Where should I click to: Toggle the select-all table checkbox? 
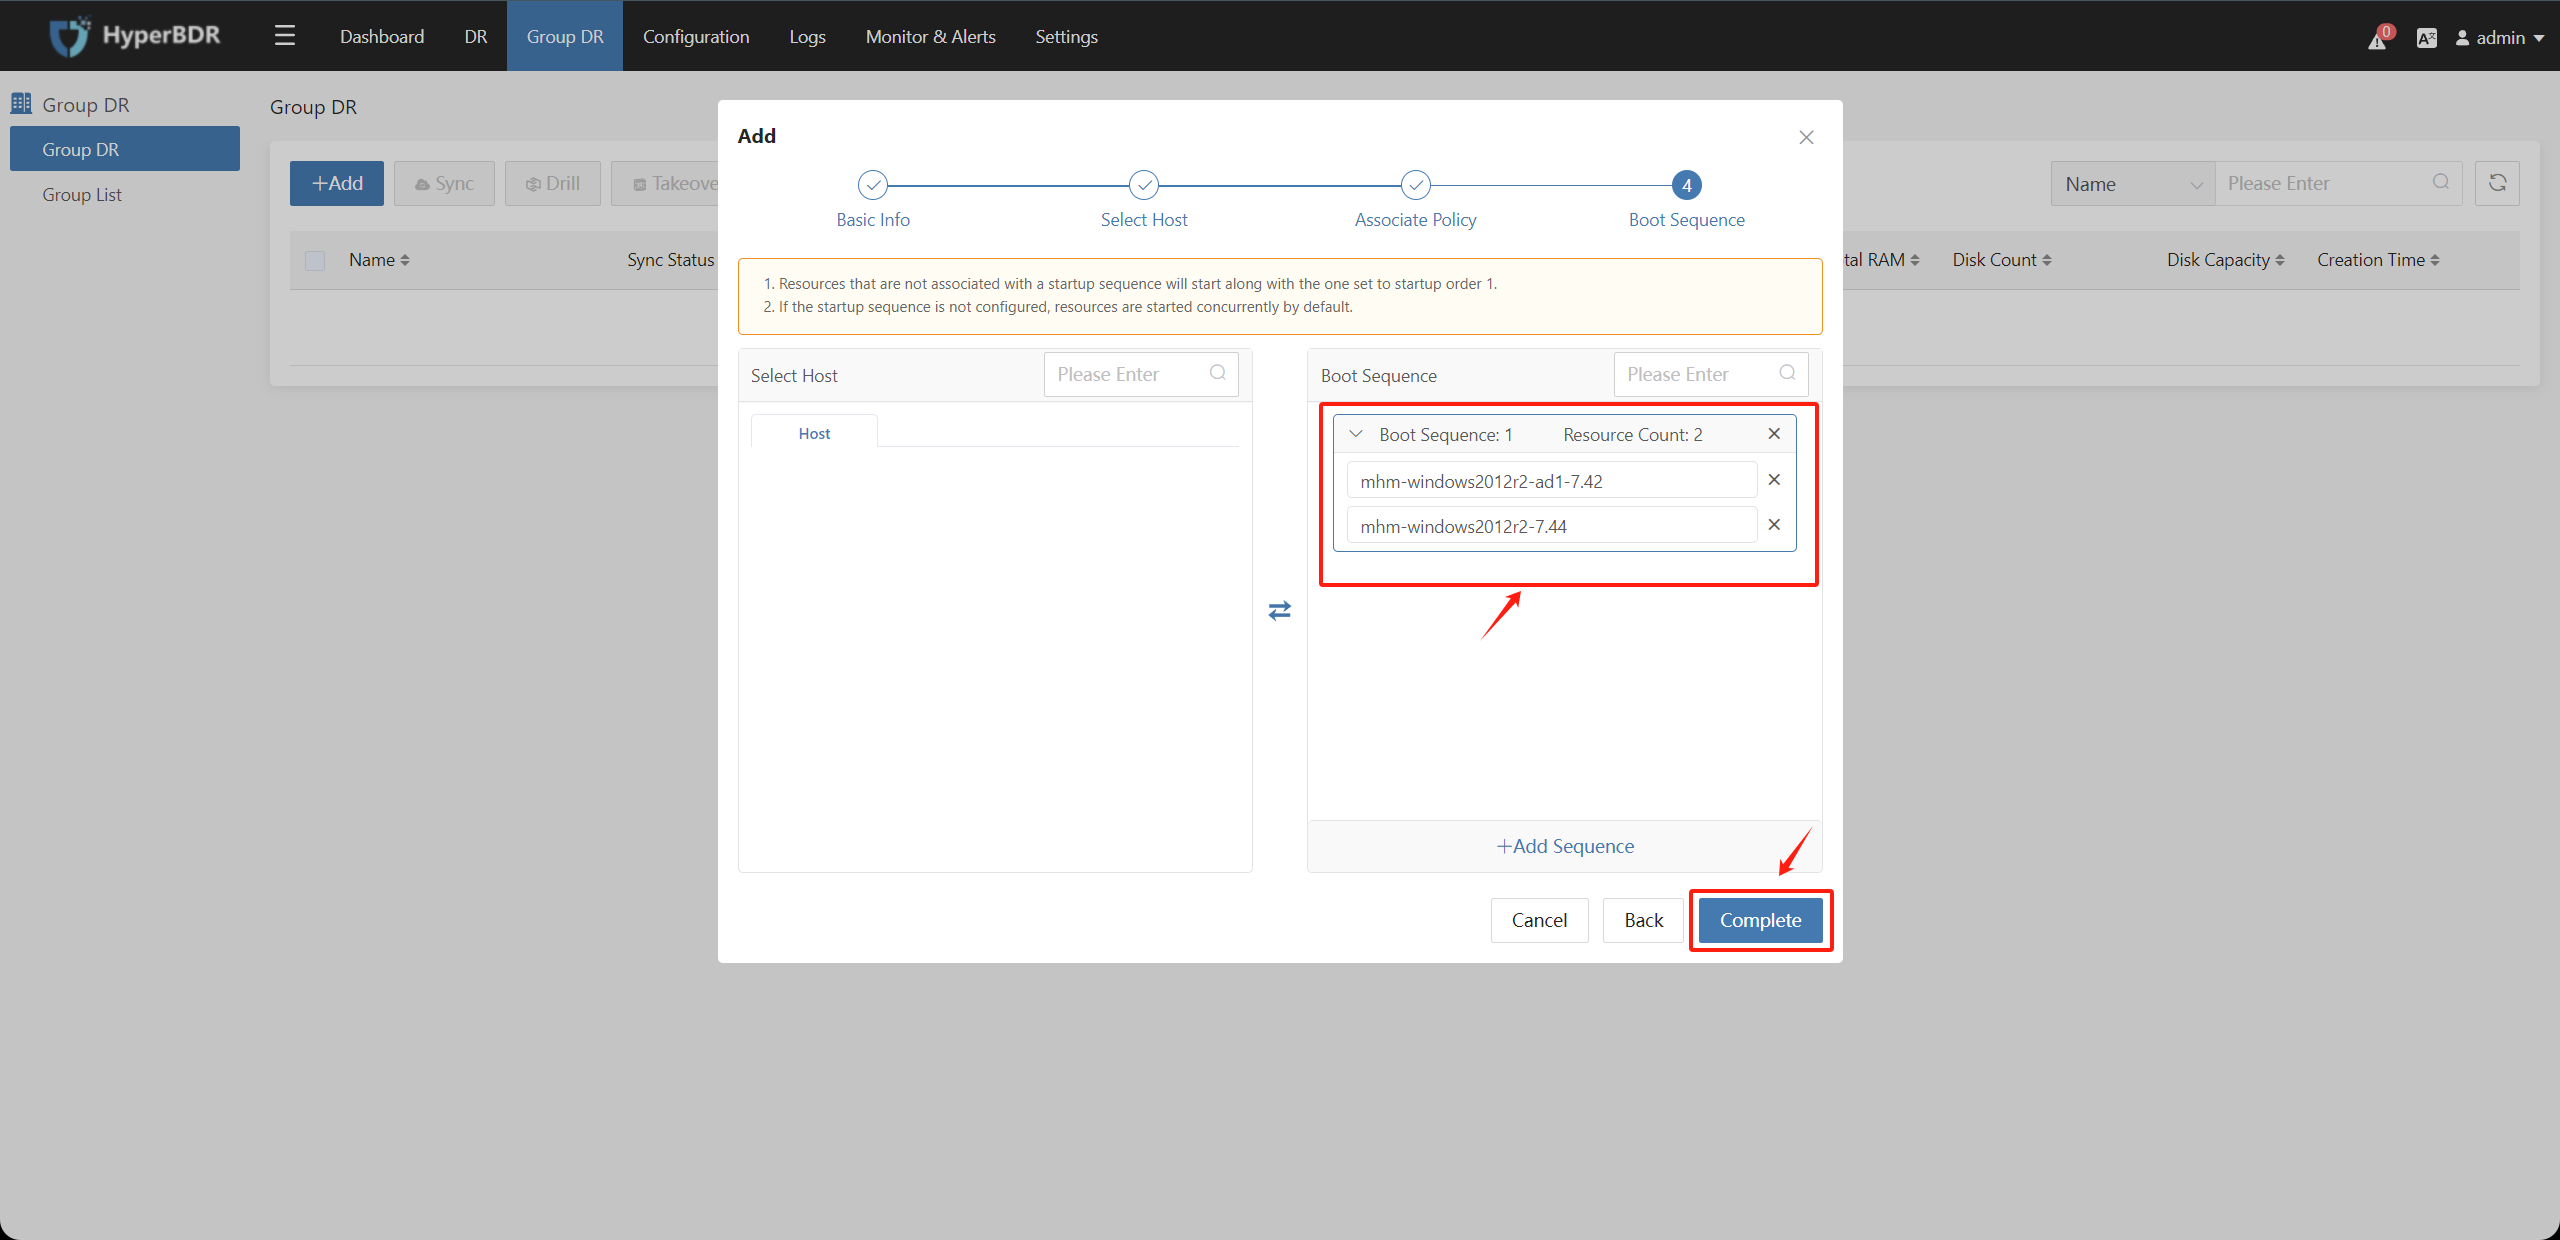[315, 260]
